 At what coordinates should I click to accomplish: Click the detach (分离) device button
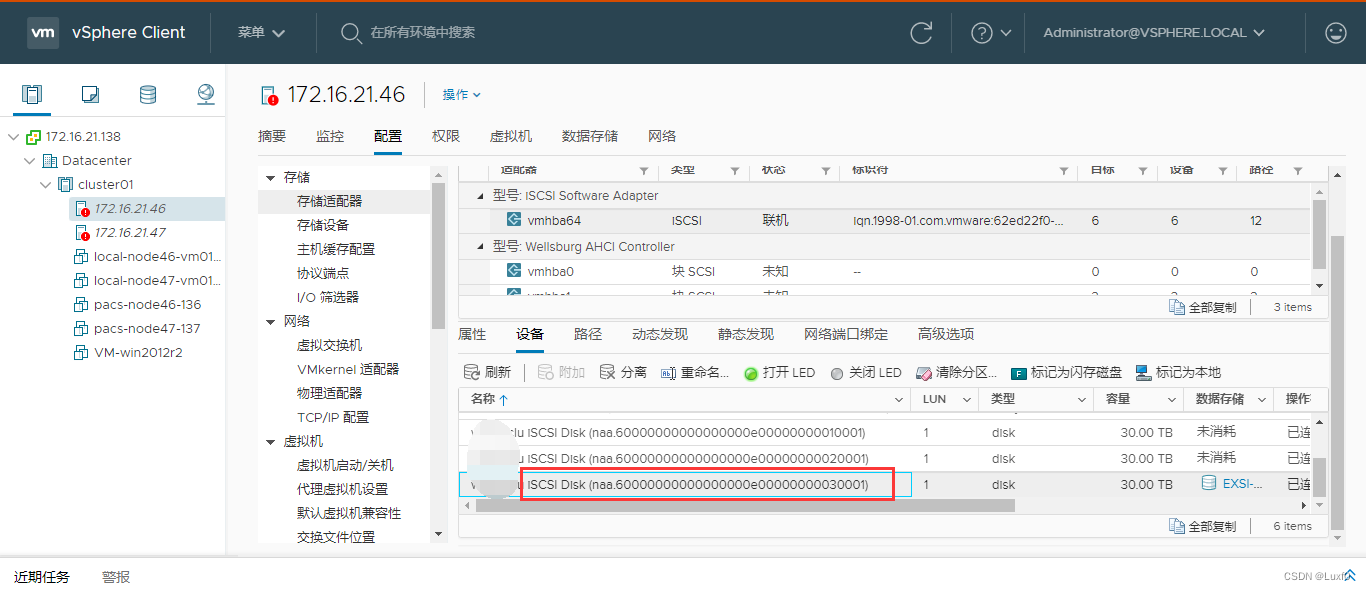pos(623,372)
